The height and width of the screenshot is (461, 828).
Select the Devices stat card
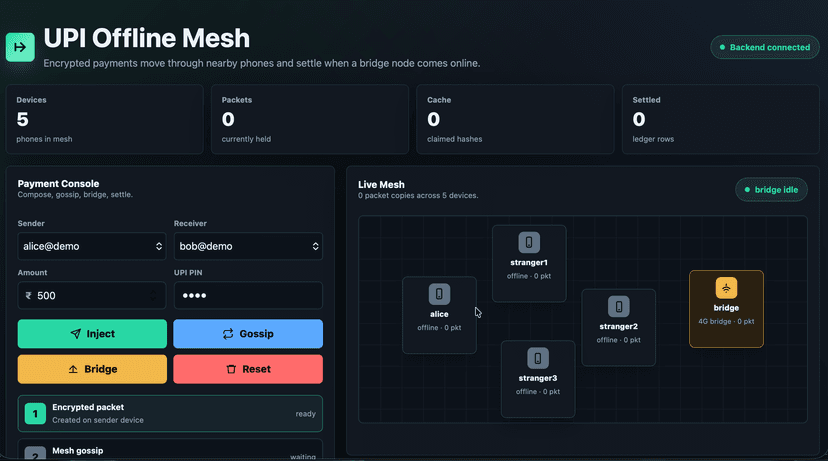click(x=105, y=119)
